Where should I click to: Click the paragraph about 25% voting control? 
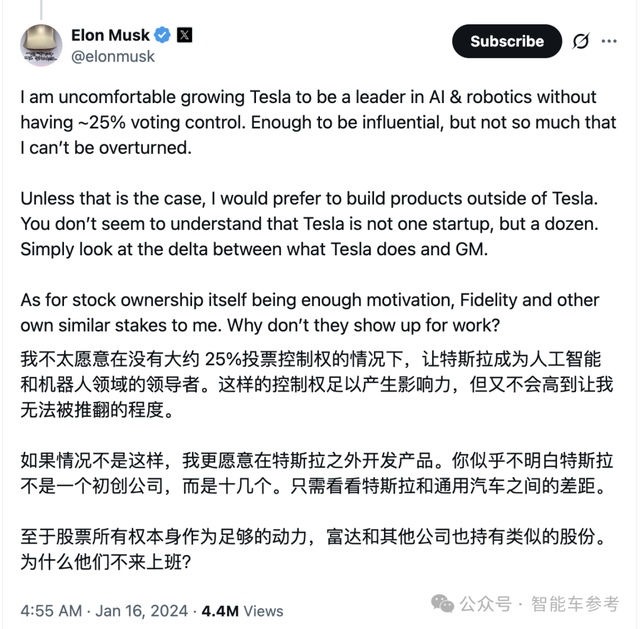(x=308, y=122)
